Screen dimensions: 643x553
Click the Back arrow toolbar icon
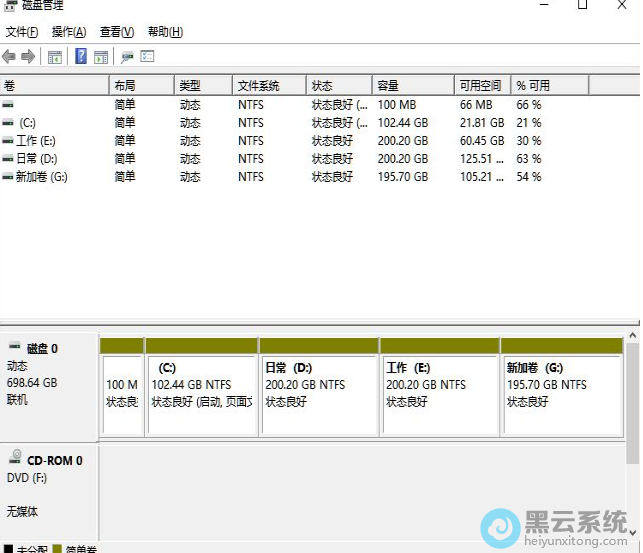(x=9, y=57)
